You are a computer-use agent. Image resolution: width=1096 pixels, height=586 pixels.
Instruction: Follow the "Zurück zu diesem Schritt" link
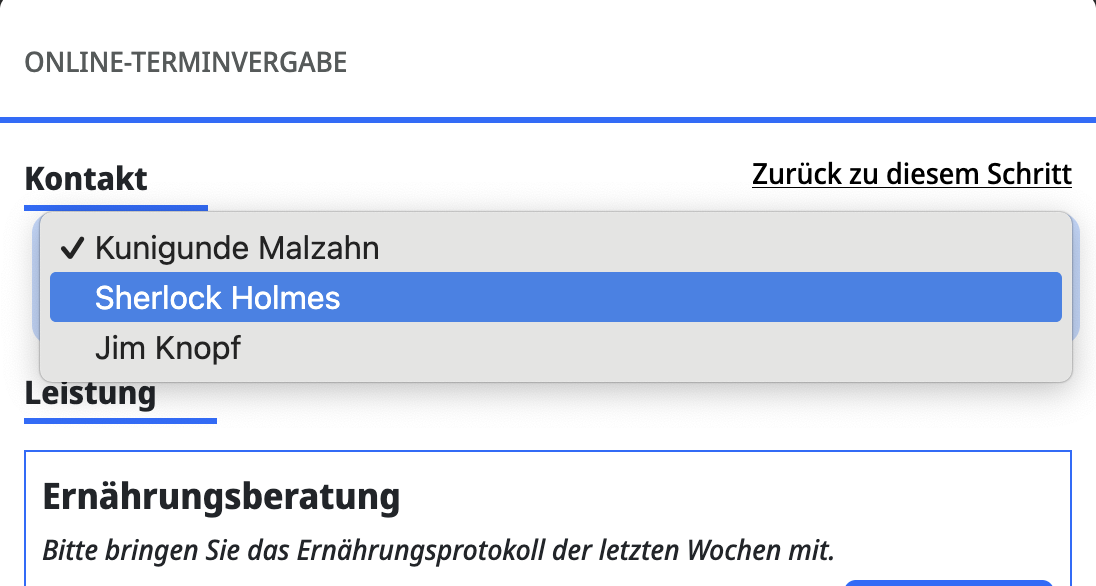coord(911,174)
